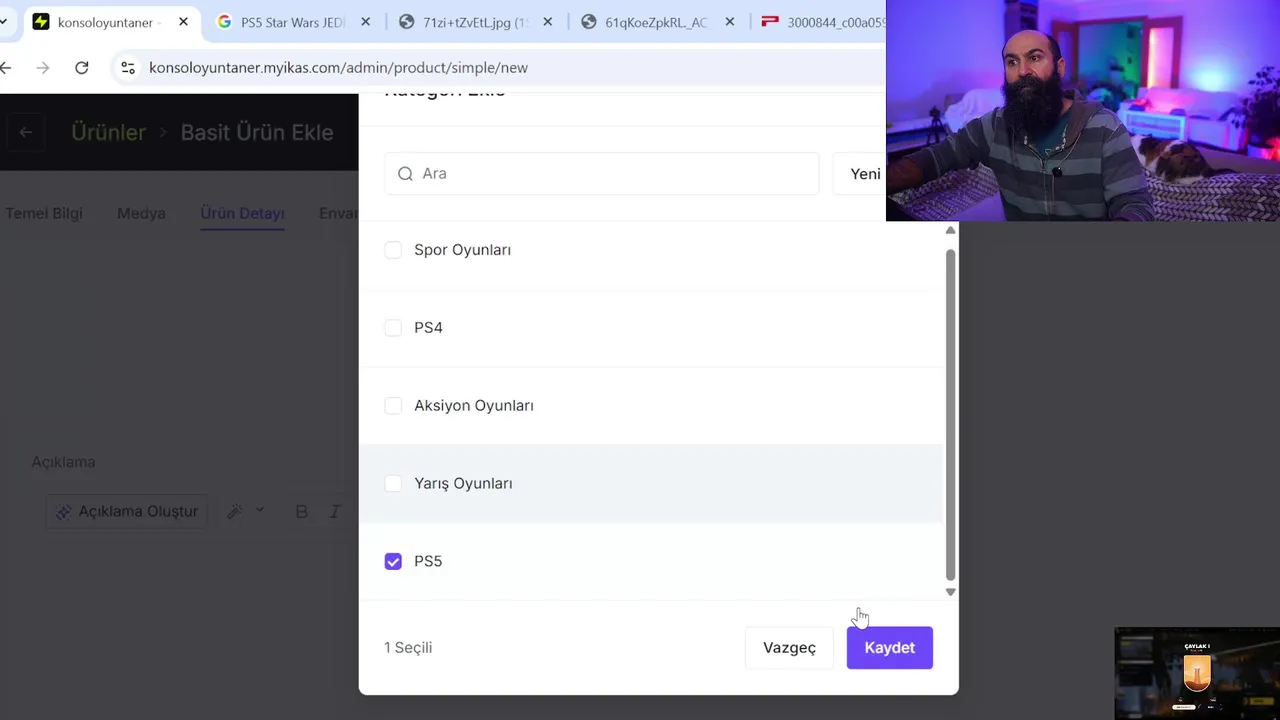Screen dimensions: 1280x720
Task: Click the '1 Seçili' selection count text
Action: pos(408,648)
